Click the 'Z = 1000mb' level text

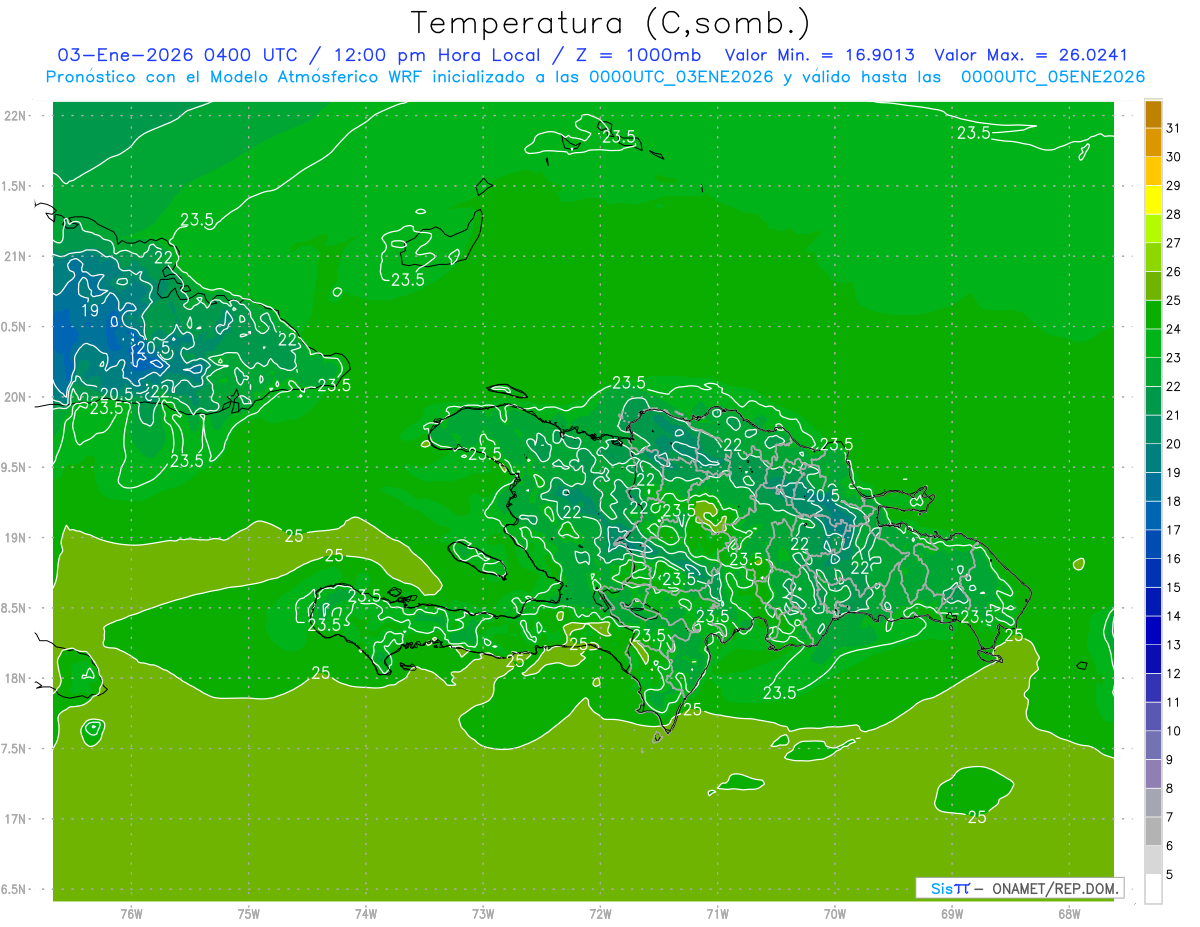[x=636, y=55]
